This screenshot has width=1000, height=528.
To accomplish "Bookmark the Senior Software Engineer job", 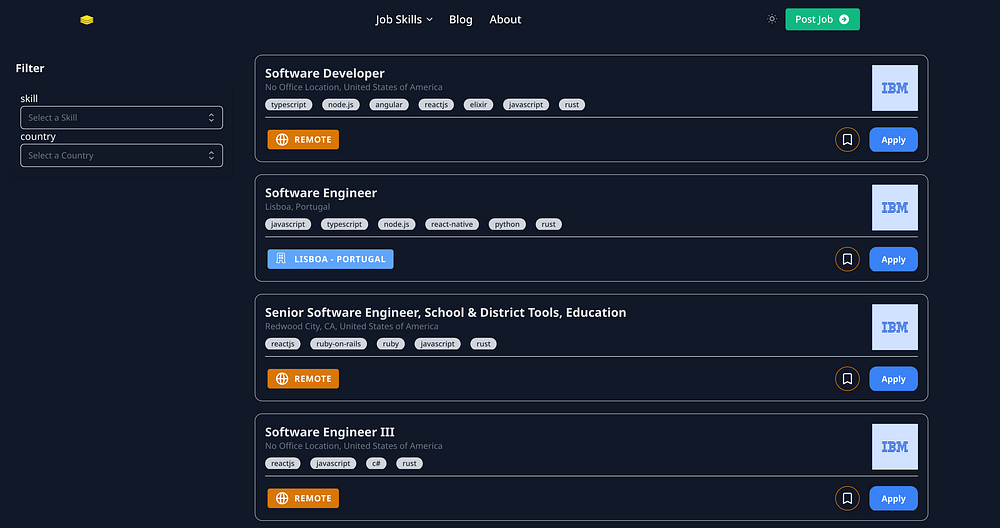I will [x=847, y=379].
